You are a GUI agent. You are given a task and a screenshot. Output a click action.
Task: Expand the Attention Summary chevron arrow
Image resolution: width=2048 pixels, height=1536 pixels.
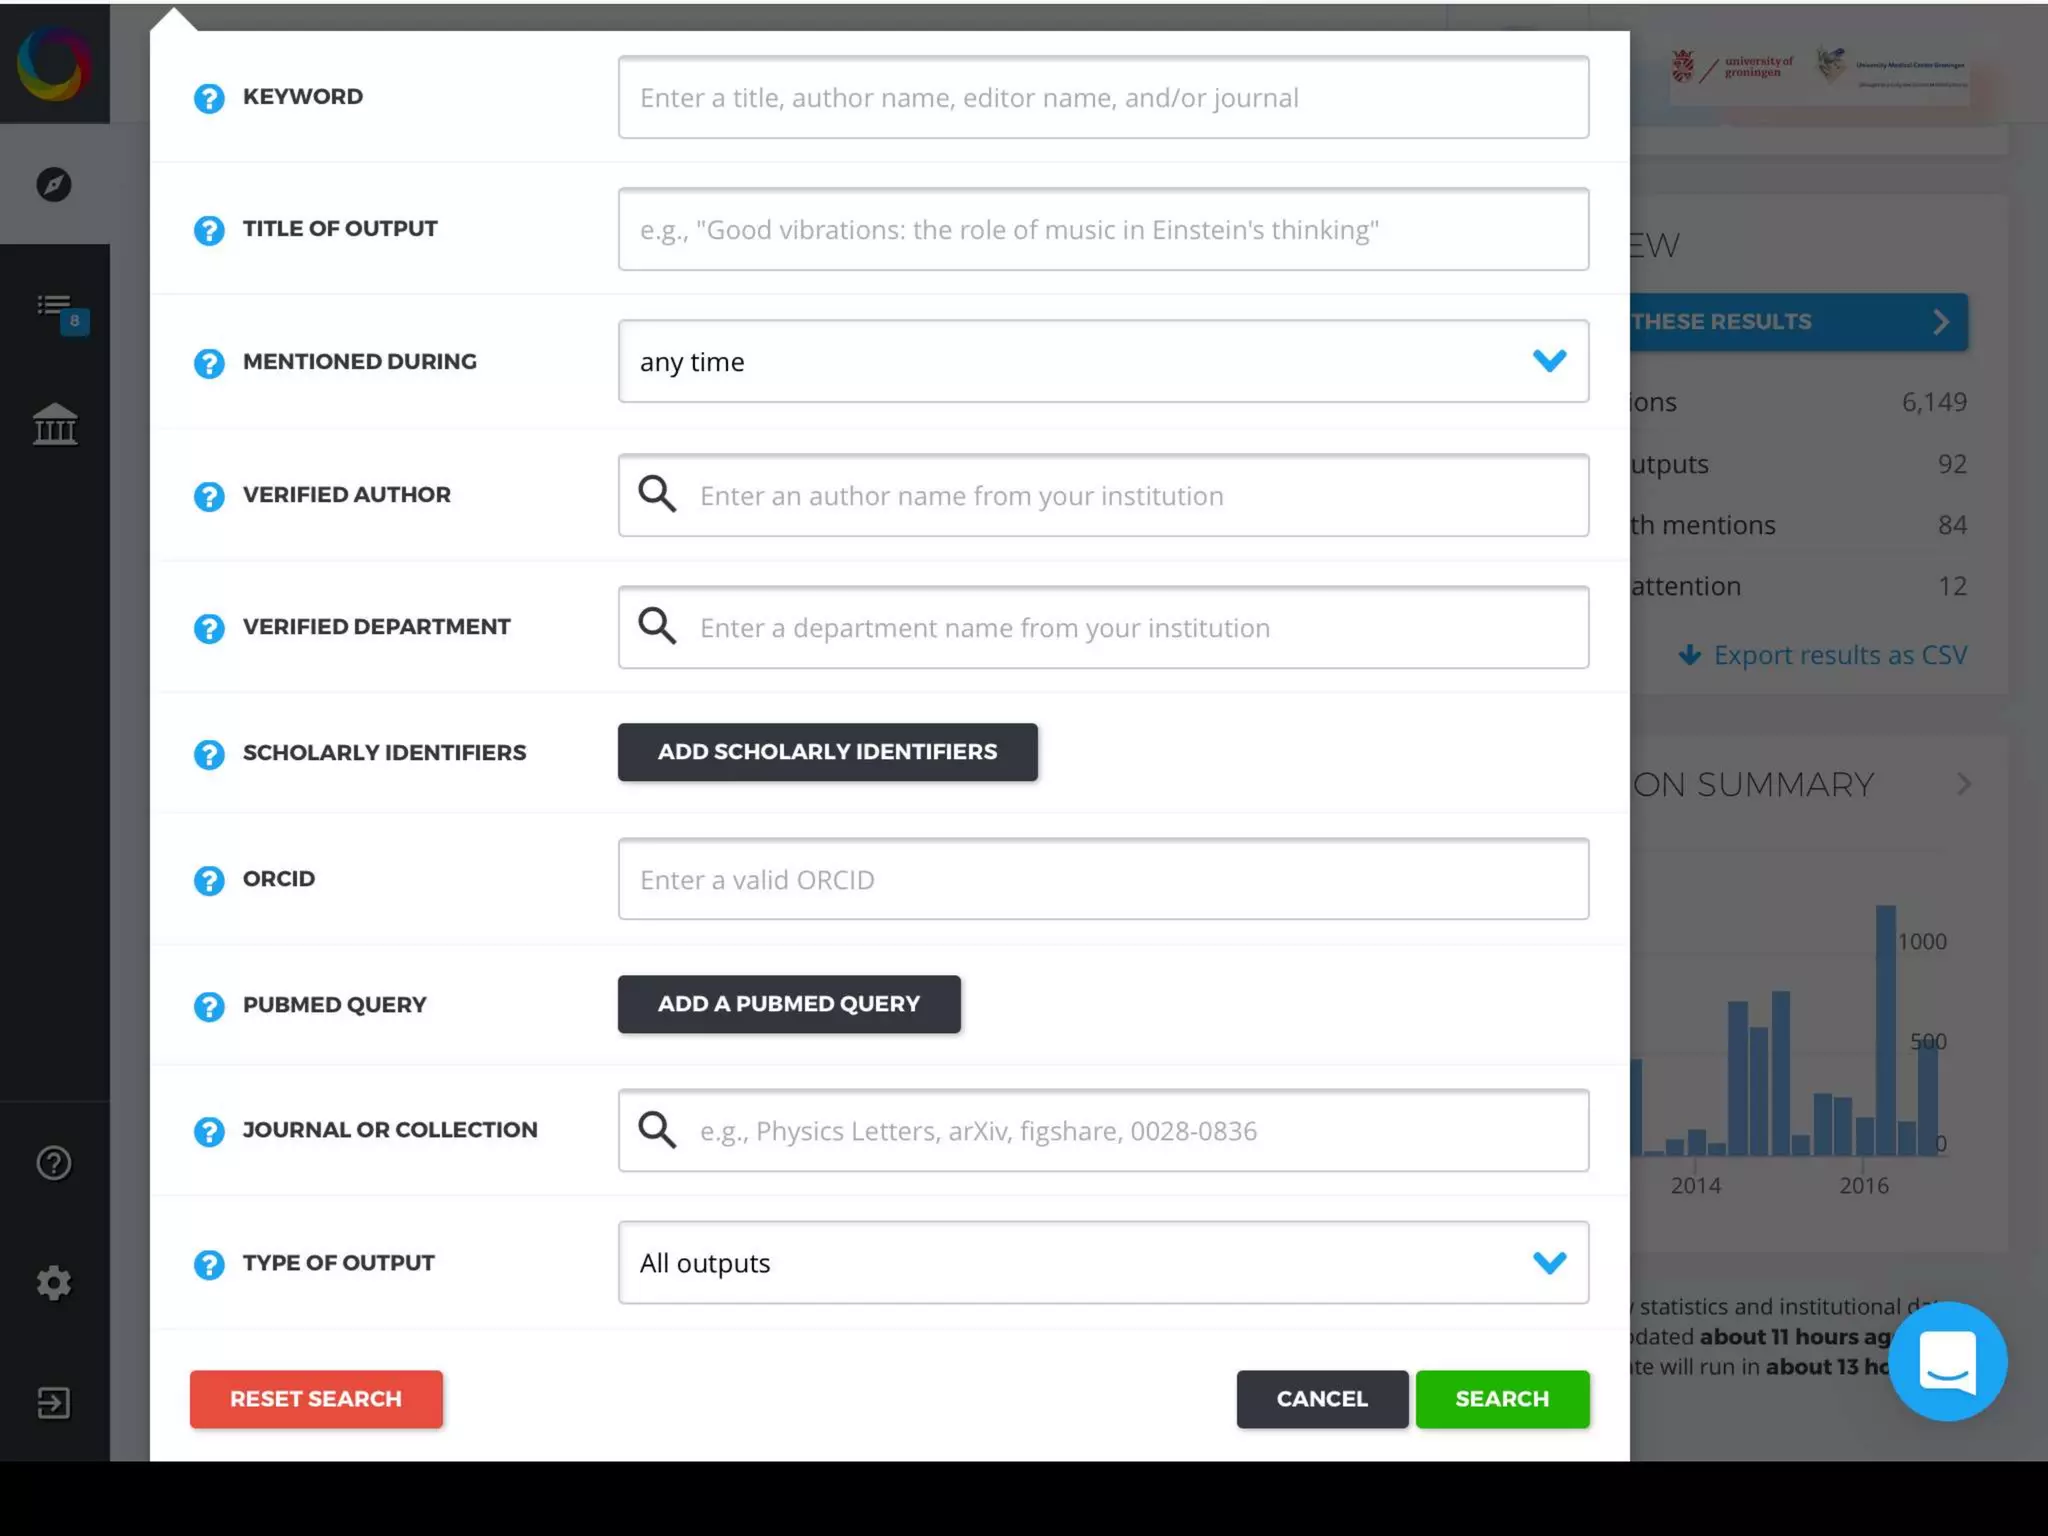(1964, 785)
